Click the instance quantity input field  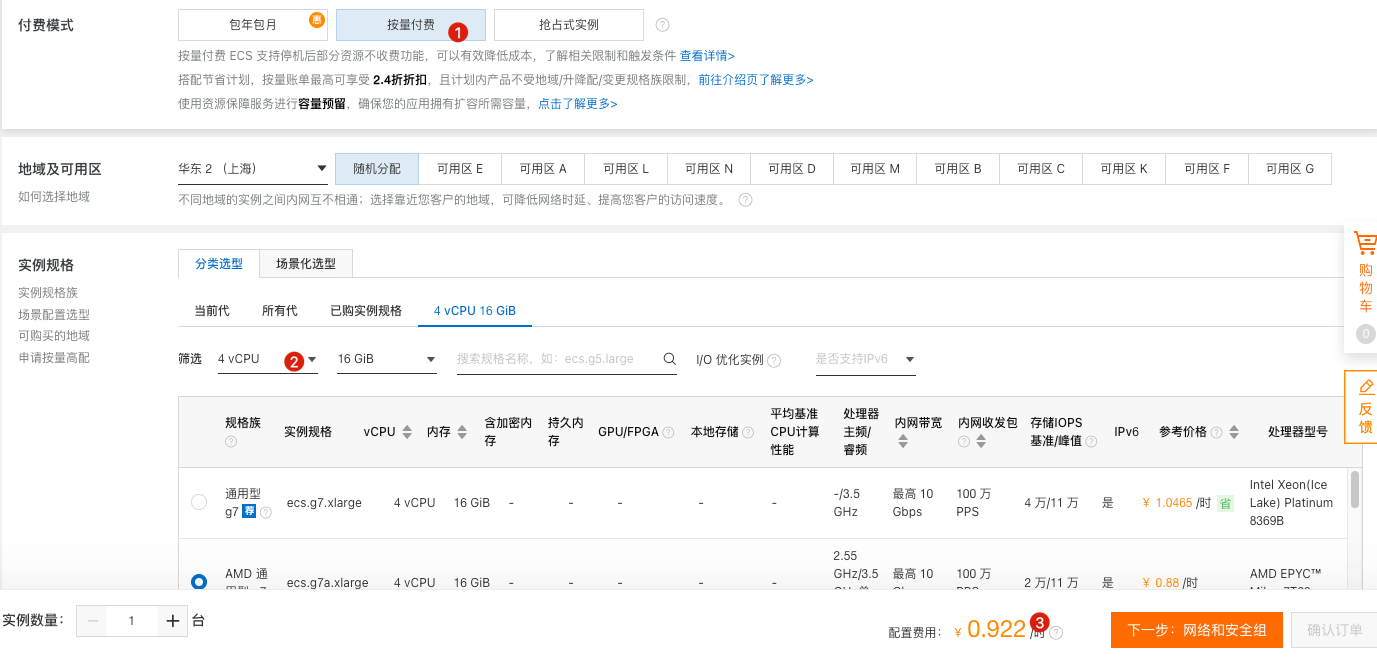pos(132,621)
